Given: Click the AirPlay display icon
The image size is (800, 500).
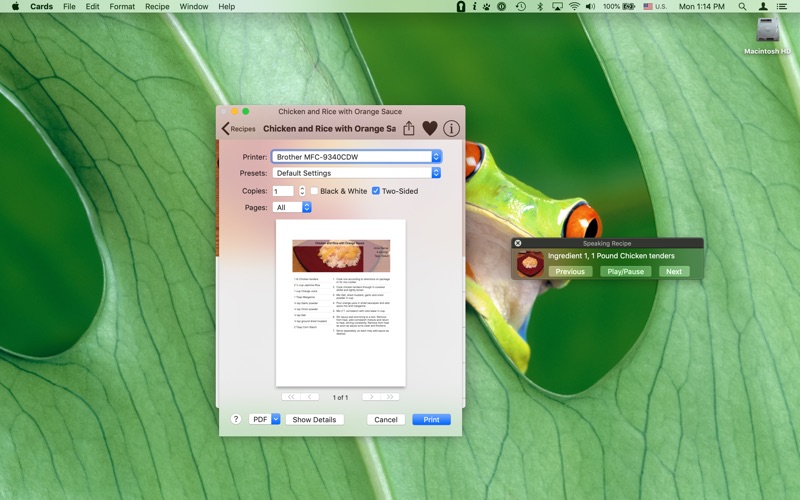Looking at the screenshot, I should pos(557,6).
